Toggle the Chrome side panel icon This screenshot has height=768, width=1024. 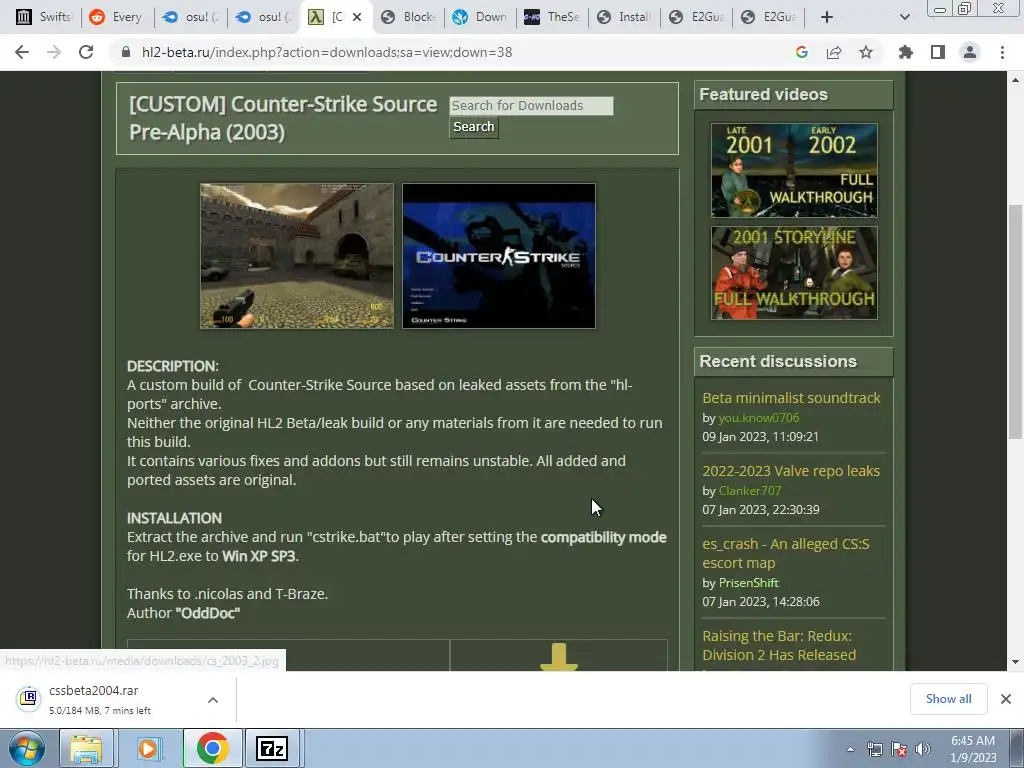click(x=938, y=52)
